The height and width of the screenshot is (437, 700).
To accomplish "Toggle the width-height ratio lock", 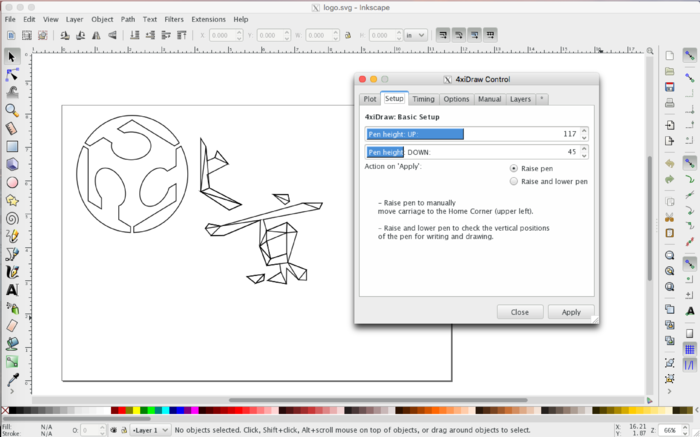I will click(348, 35).
